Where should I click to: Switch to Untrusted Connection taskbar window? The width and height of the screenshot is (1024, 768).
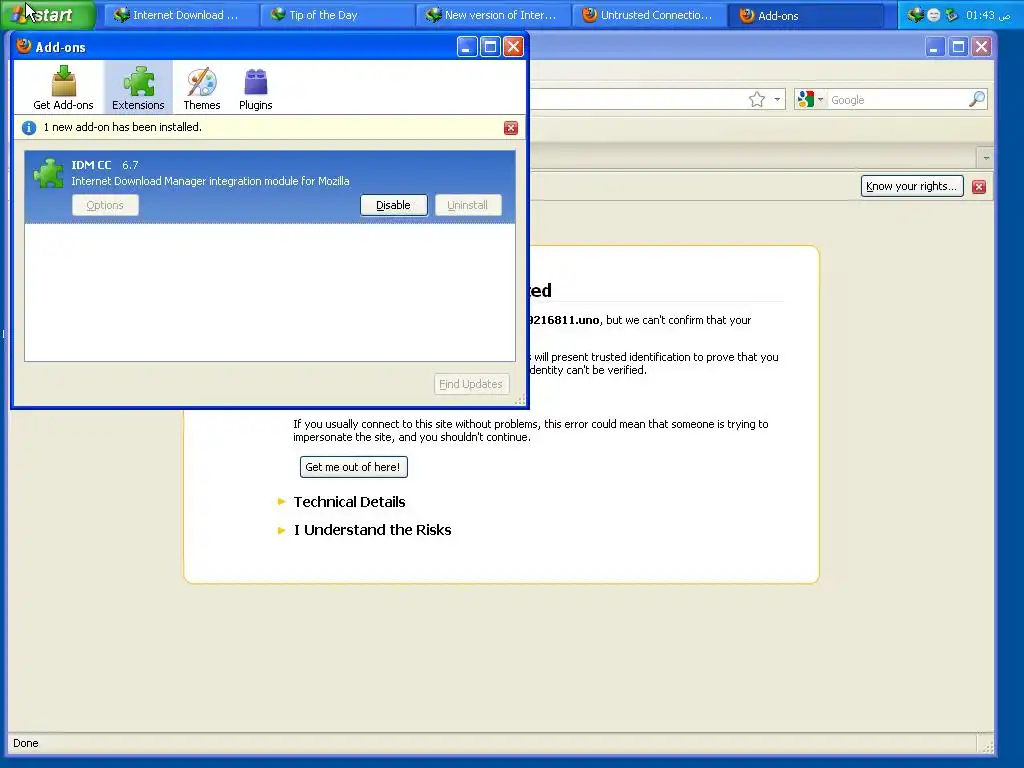(x=648, y=15)
